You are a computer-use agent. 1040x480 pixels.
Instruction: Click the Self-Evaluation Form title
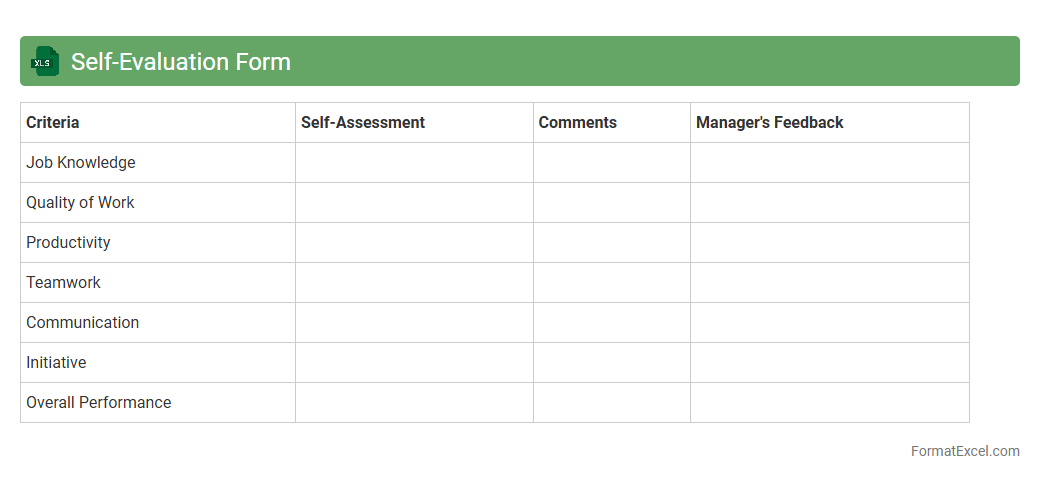pyautogui.click(x=181, y=62)
